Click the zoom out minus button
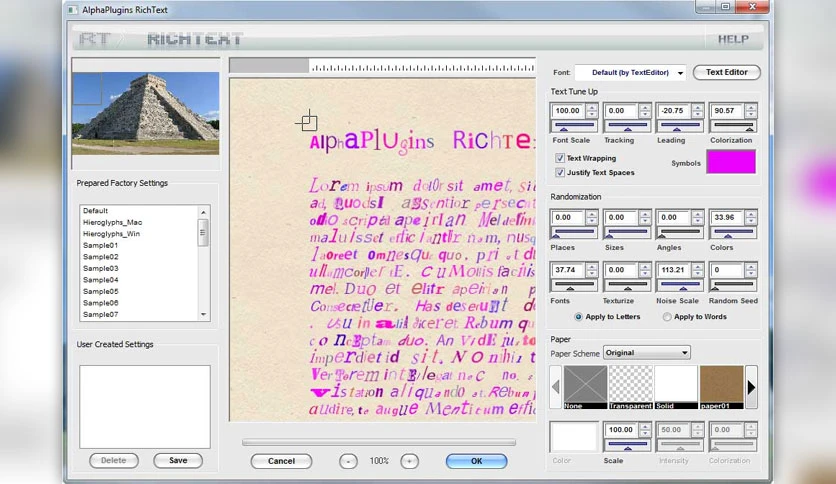This screenshot has width=836, height=484. pyautogui.click(x=348, y=461)
